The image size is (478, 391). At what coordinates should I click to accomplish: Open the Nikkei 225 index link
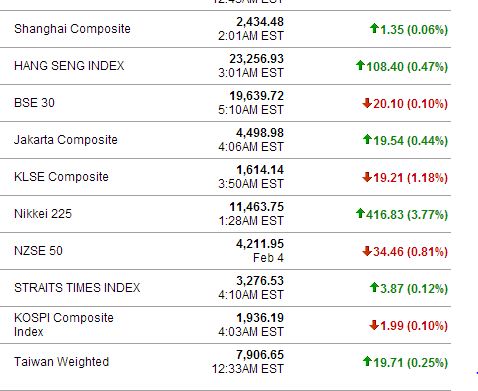pos(43,214)
